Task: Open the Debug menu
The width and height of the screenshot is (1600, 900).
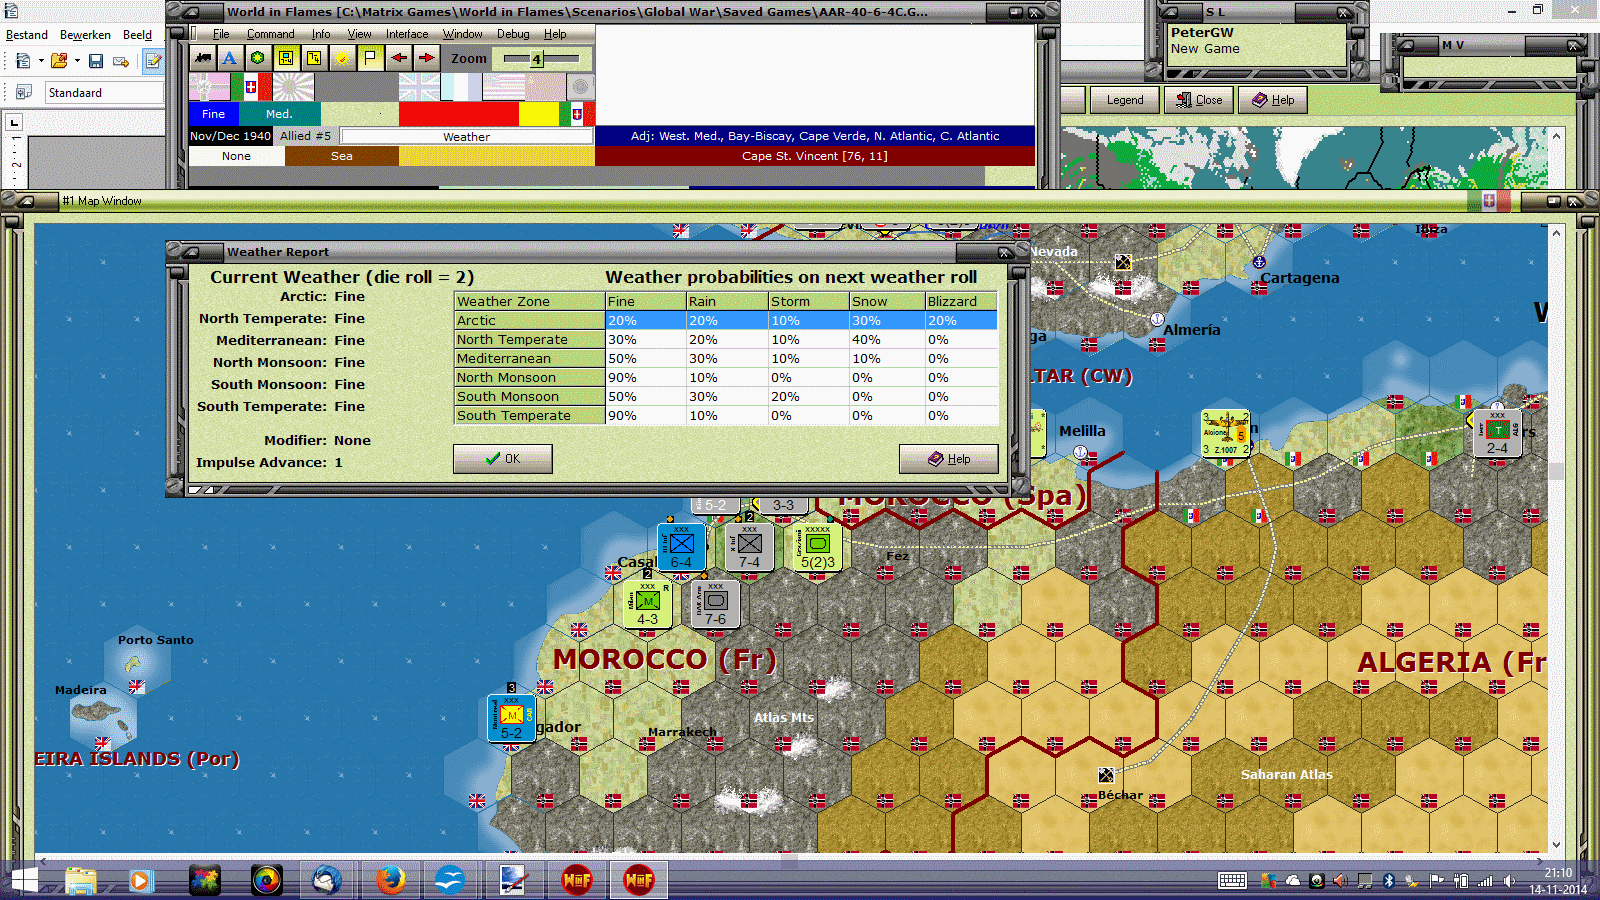Action: pyautogui.click(x=513, y=34)
